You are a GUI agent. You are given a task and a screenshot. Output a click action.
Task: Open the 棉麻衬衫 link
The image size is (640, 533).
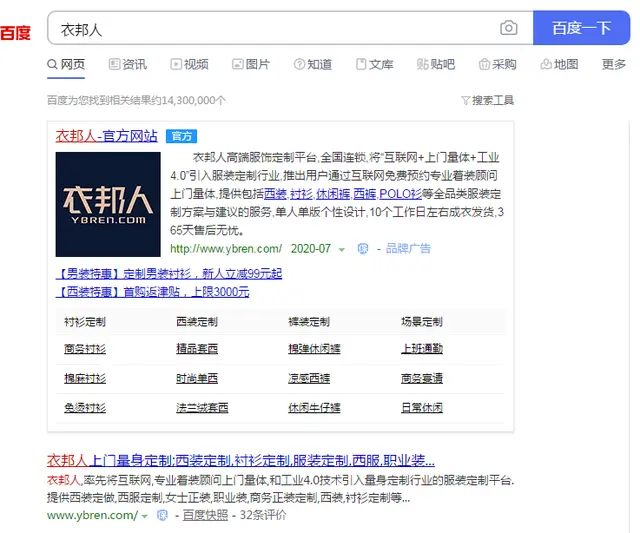pyautogui.click(x=85, y=378)
